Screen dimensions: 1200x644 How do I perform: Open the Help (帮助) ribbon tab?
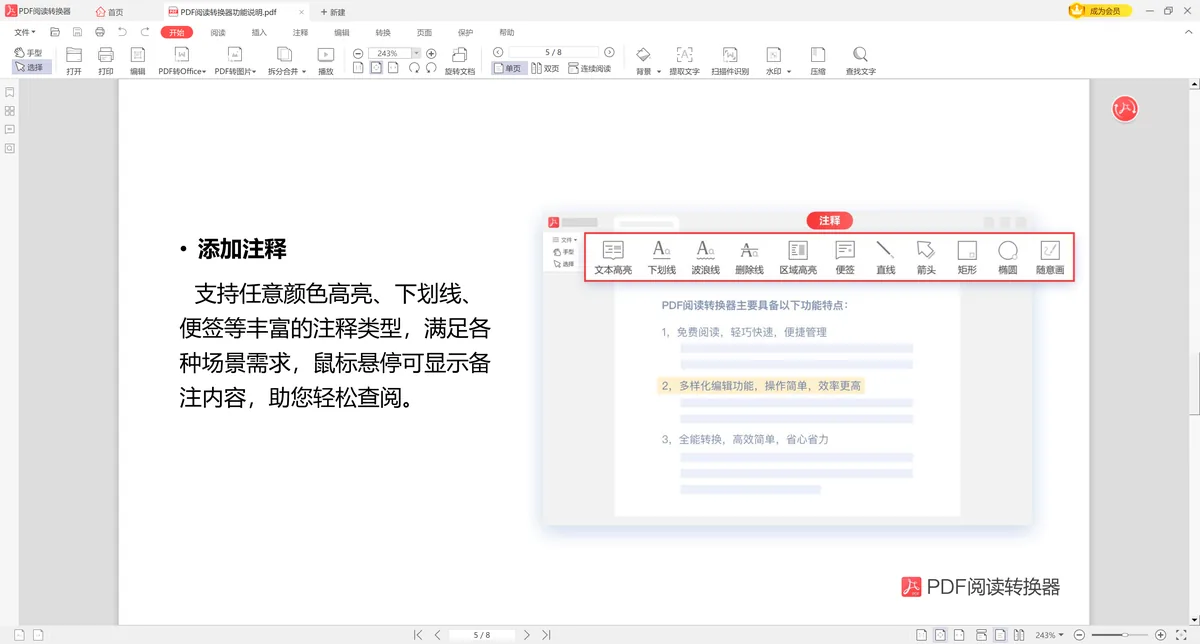pos(507,33)
